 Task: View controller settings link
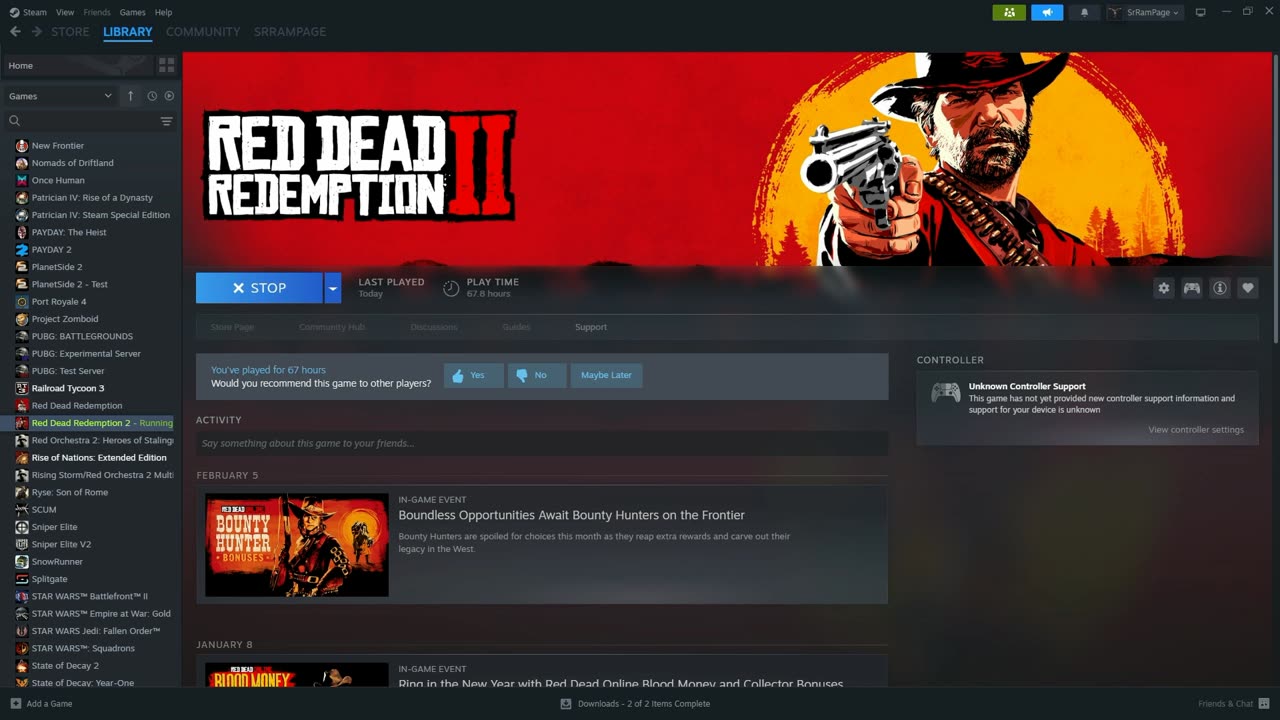tap(1196, 430)
